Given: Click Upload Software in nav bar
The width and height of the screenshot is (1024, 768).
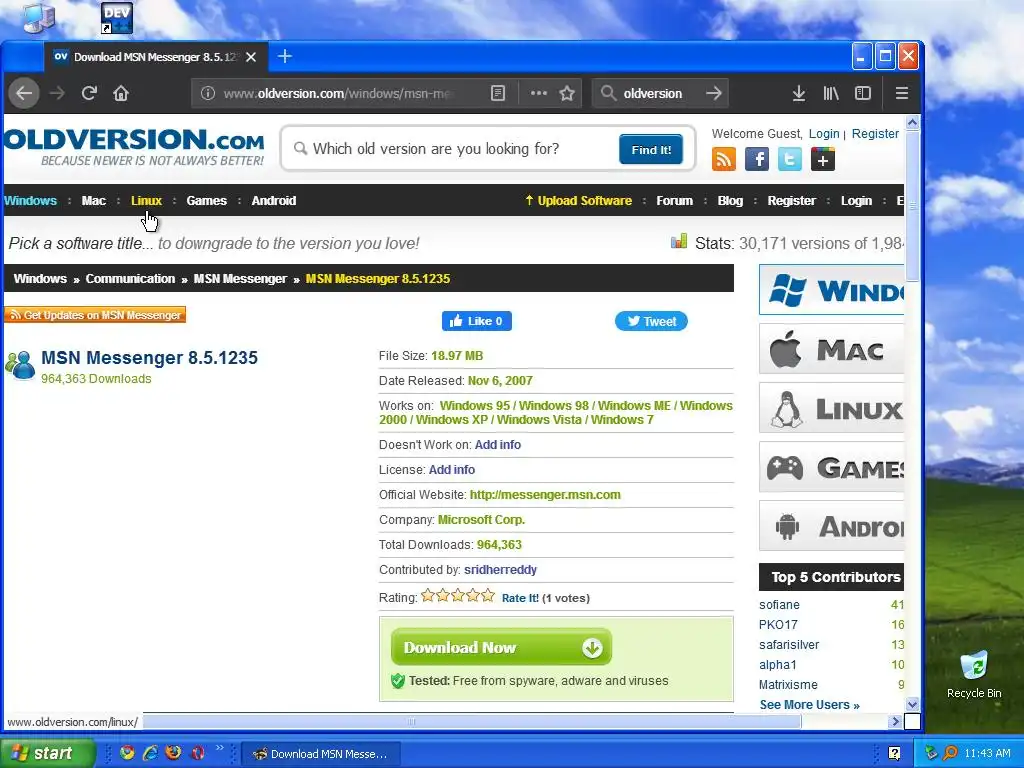Looking at the screenshot, I should [579, 200].
